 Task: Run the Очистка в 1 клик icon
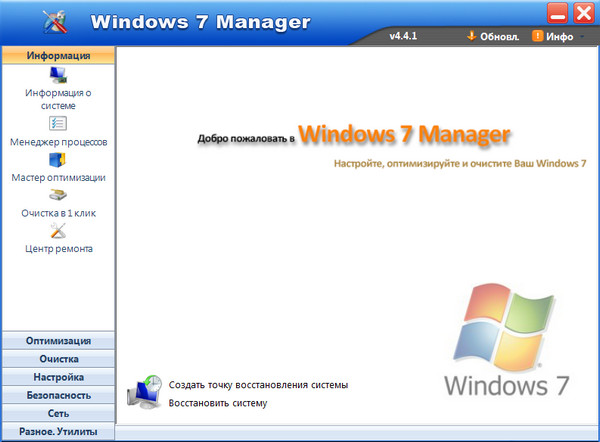click(58, 195)
